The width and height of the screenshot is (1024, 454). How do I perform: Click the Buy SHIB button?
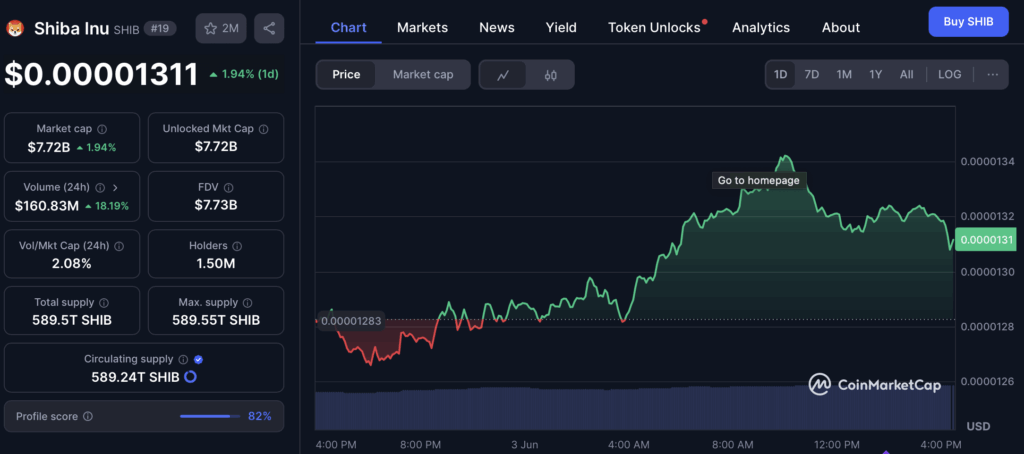[968, 22]
